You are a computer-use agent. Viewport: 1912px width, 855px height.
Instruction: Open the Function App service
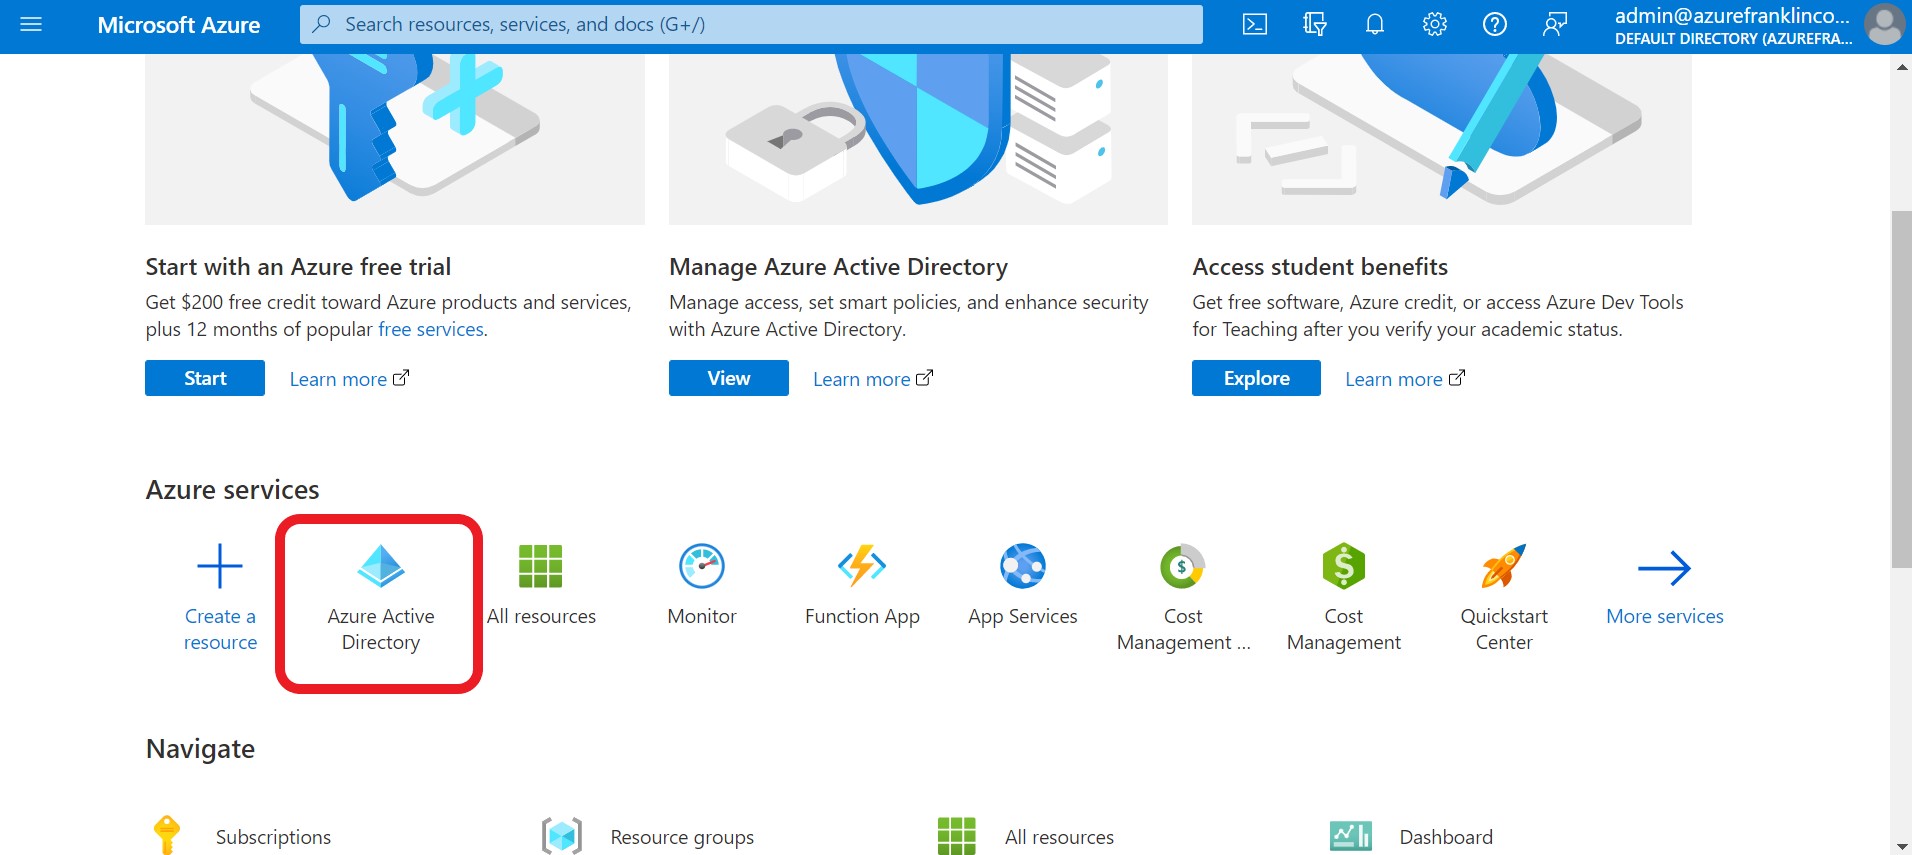pyautogui.click(x=862, y=587)
